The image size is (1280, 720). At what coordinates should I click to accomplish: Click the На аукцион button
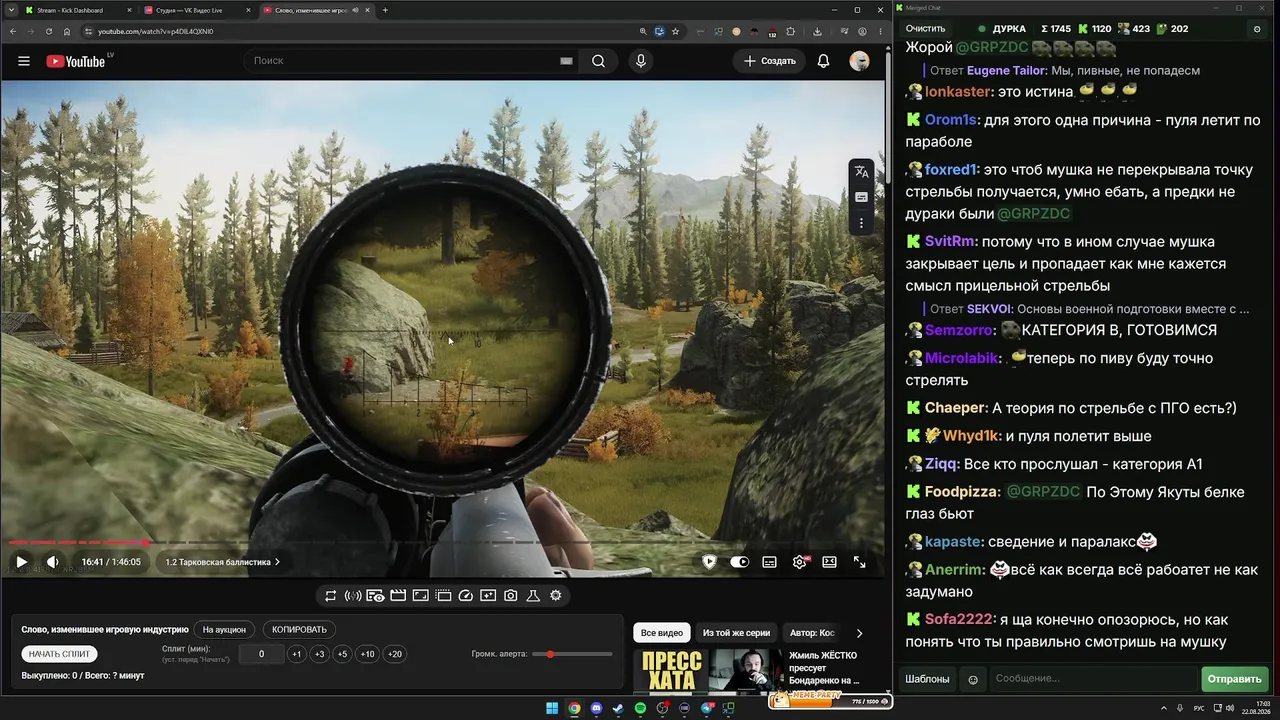(x=224, y=630)
